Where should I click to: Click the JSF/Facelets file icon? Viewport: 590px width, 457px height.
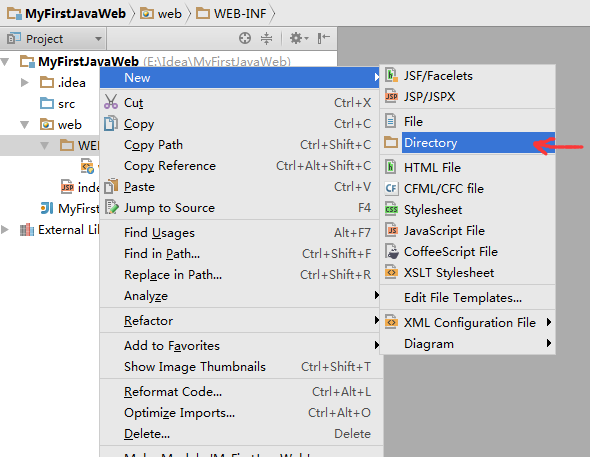(x=391, y=75)
